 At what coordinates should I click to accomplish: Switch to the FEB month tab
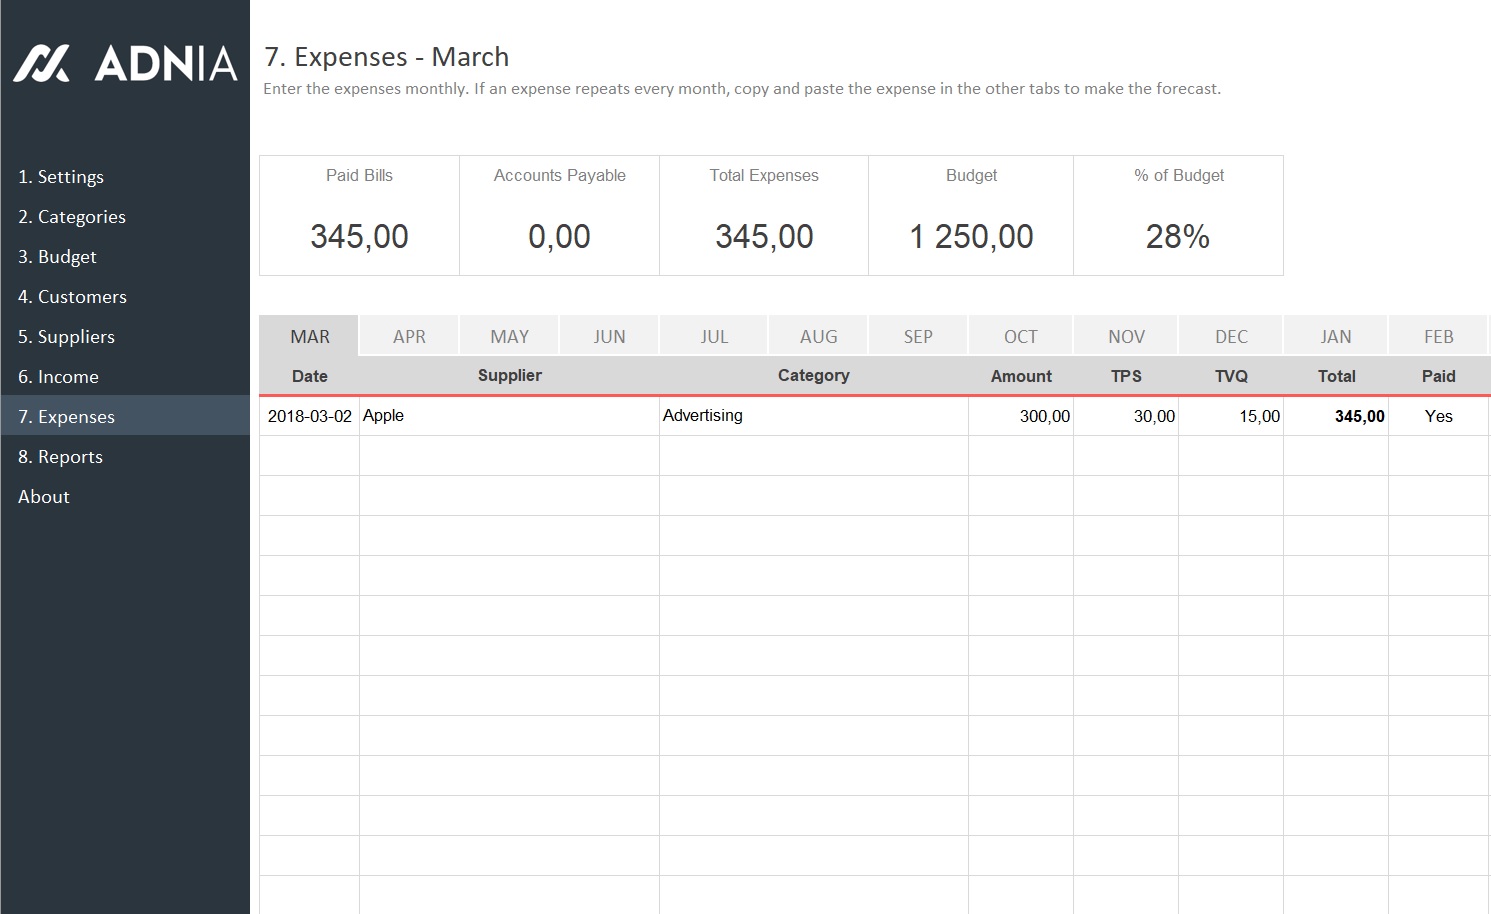click(x=1439, y=336)
